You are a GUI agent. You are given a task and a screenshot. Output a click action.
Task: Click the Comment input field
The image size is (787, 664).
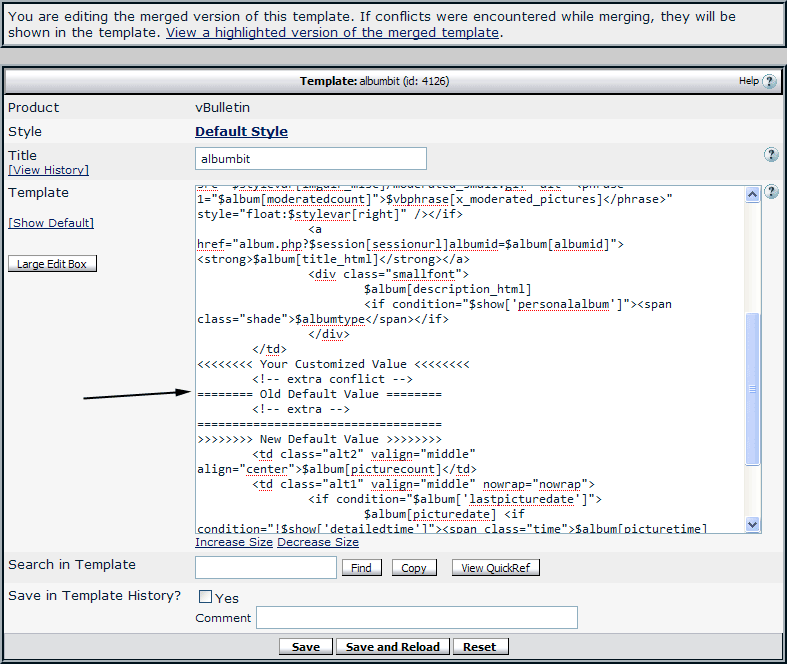coord(417,618)
